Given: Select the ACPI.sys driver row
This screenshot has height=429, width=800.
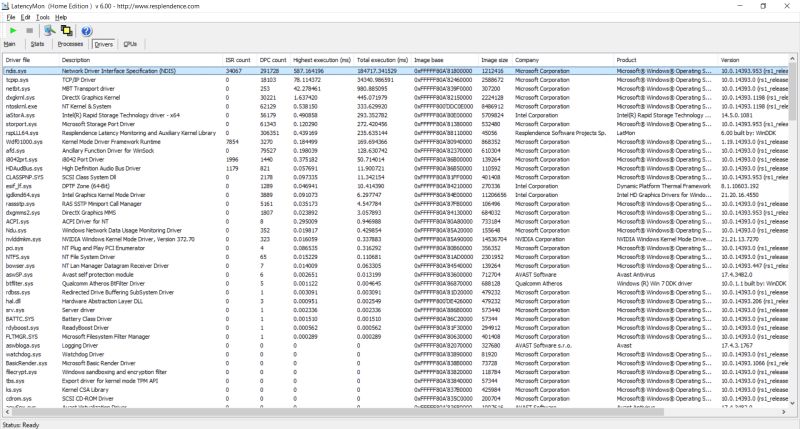Looking at the screenshot, I should [396, 221].
